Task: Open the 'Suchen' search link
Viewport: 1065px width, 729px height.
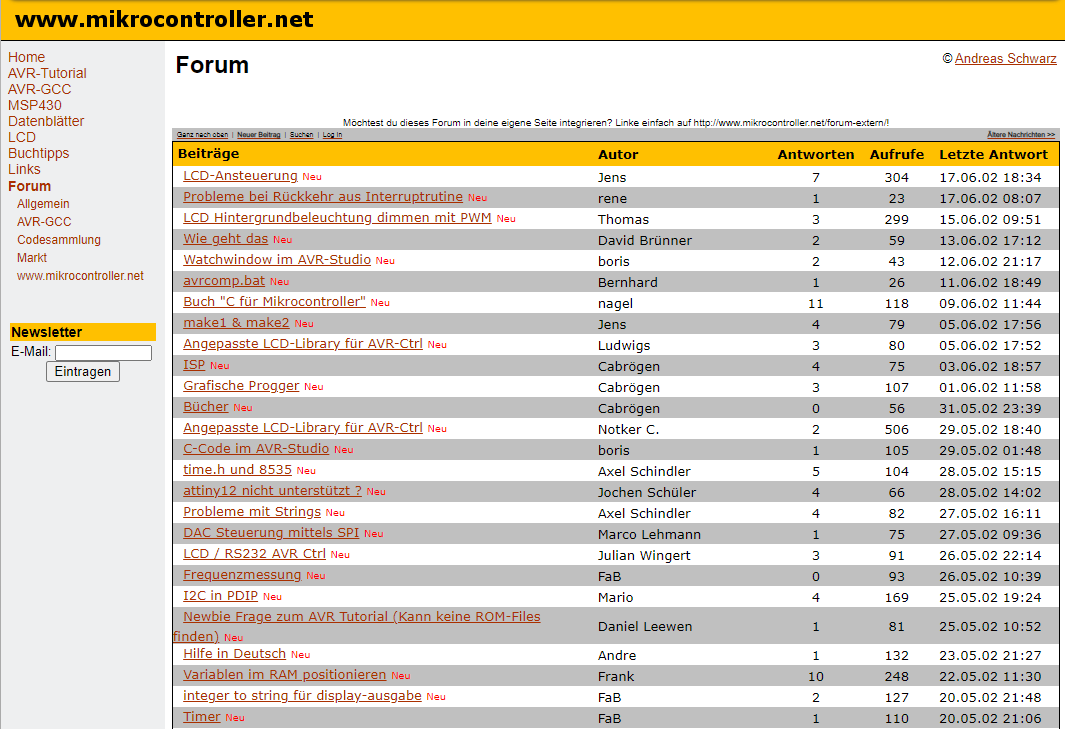Action: [302, 135]
